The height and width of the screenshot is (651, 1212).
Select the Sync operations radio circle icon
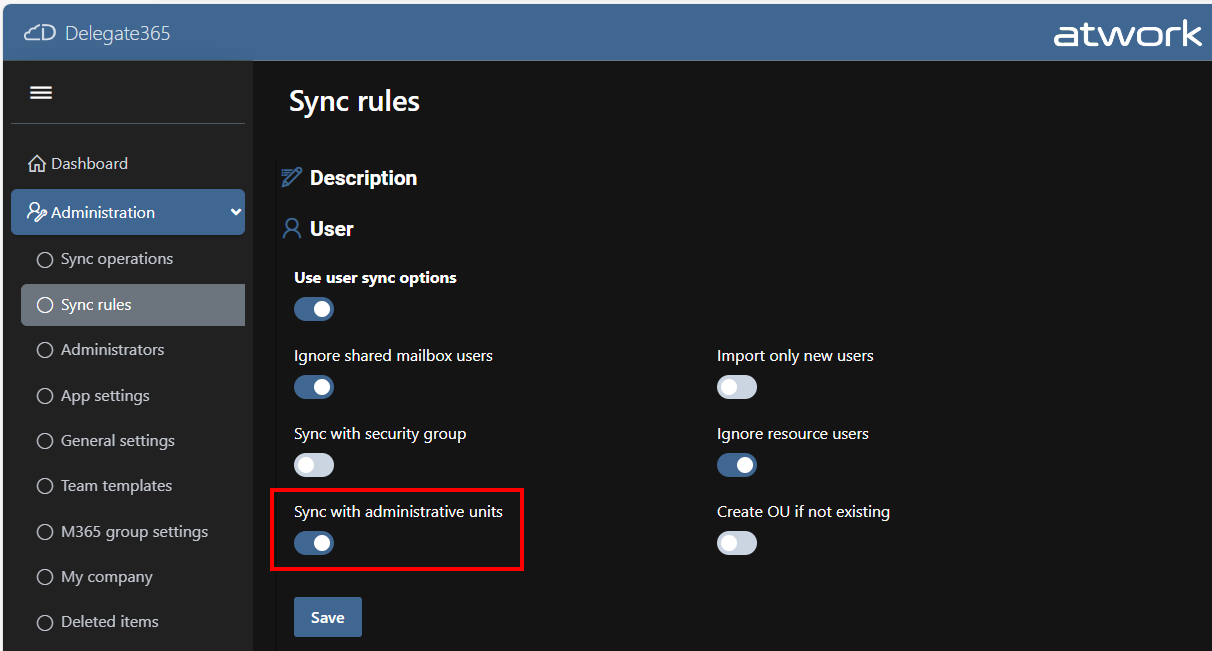click(x=45, y=258)
